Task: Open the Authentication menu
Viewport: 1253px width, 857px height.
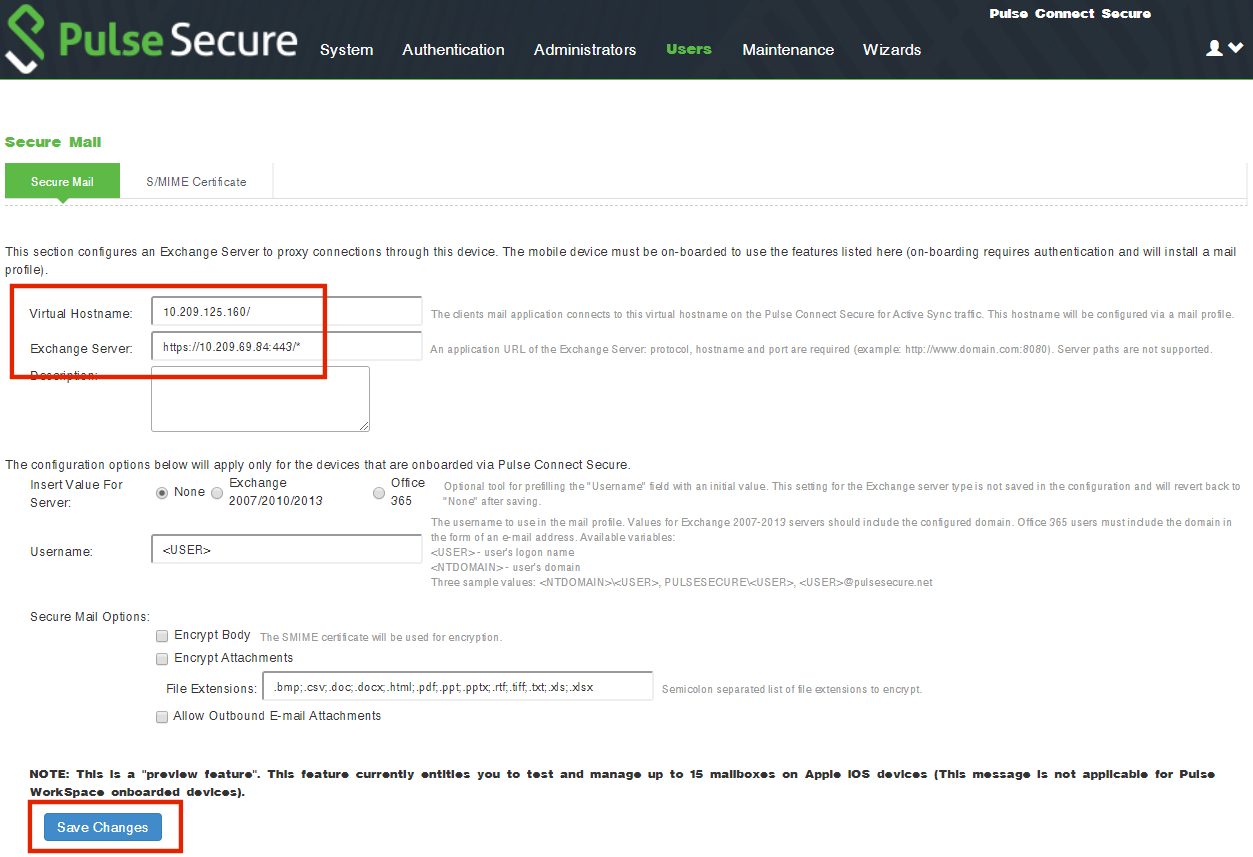Action: (x=453, y=50)
